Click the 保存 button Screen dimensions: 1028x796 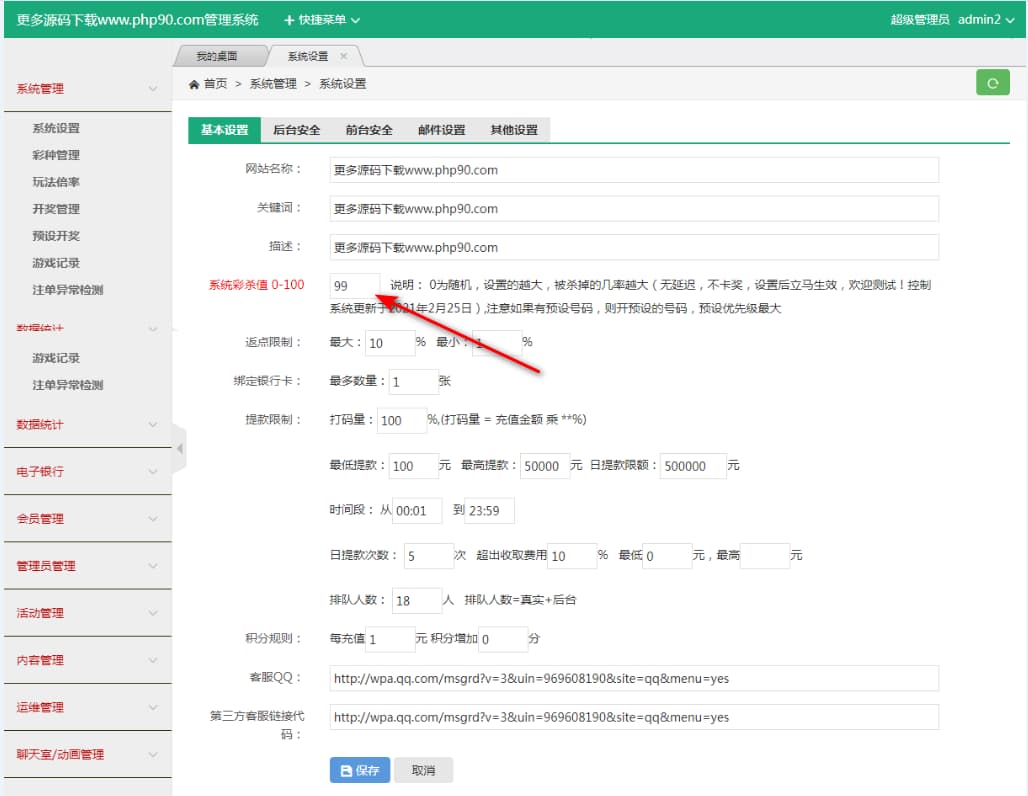tap(360, 770)
